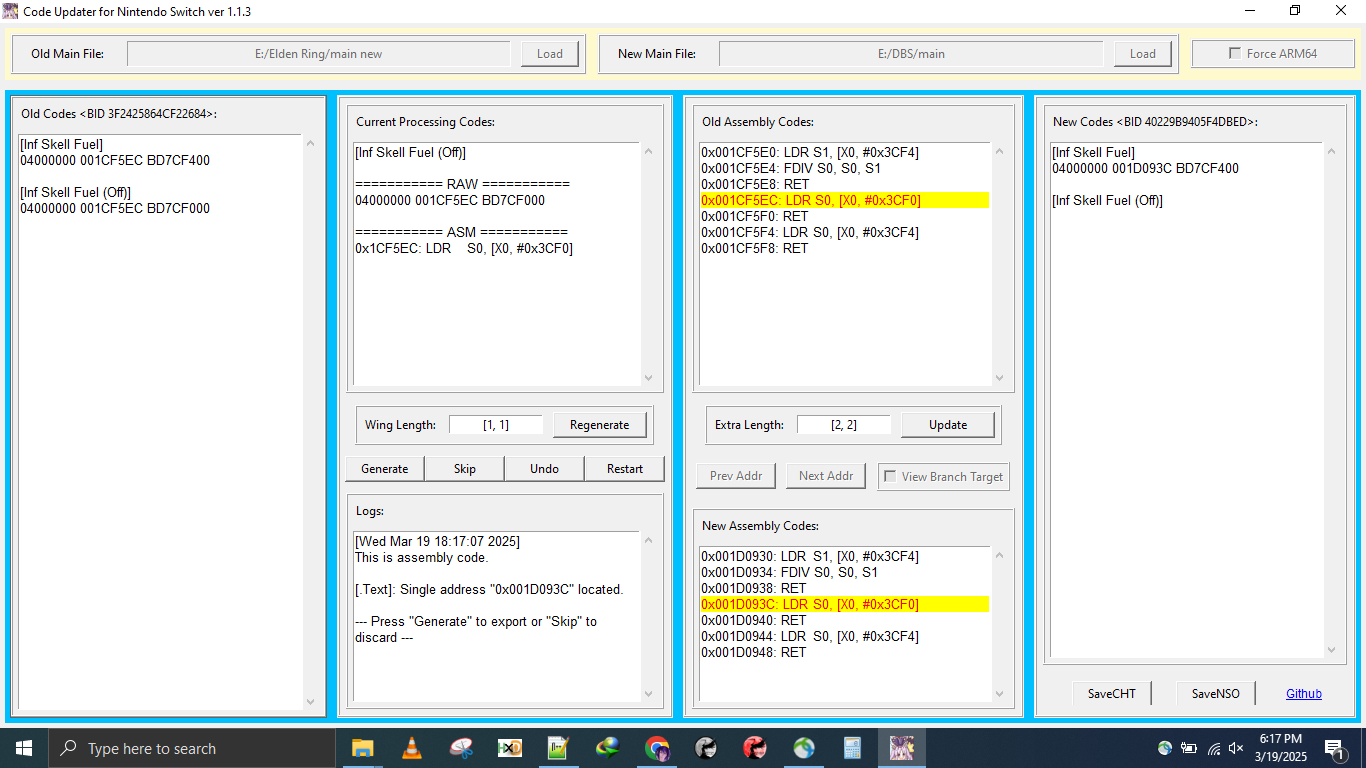Viewport: 1366px width, 768px height.
Task: Click the Old Main File path field
Action: pyautogui.click(x=319, y=54)
